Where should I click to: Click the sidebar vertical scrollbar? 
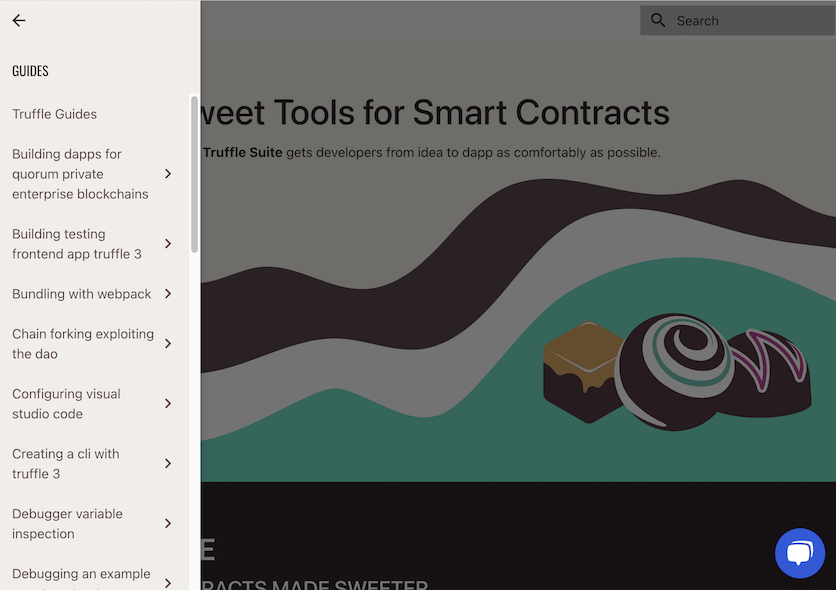click(195, 174)
